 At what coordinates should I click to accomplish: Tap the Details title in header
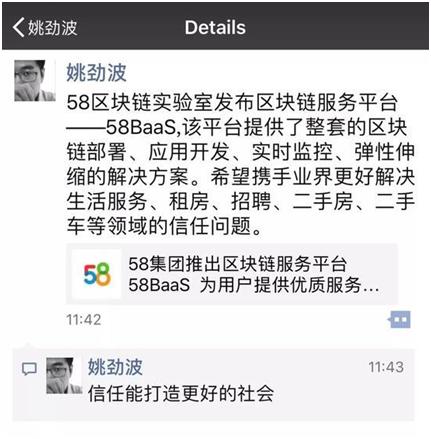(215, 27)
